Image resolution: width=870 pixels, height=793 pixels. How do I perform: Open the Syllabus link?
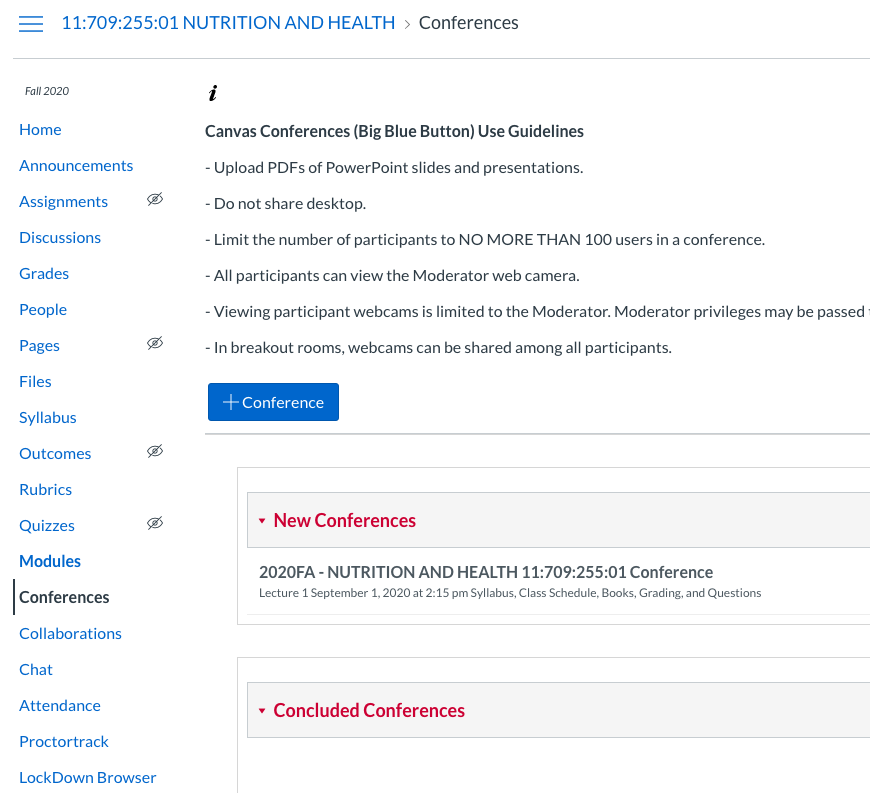[x=48, y=417]
